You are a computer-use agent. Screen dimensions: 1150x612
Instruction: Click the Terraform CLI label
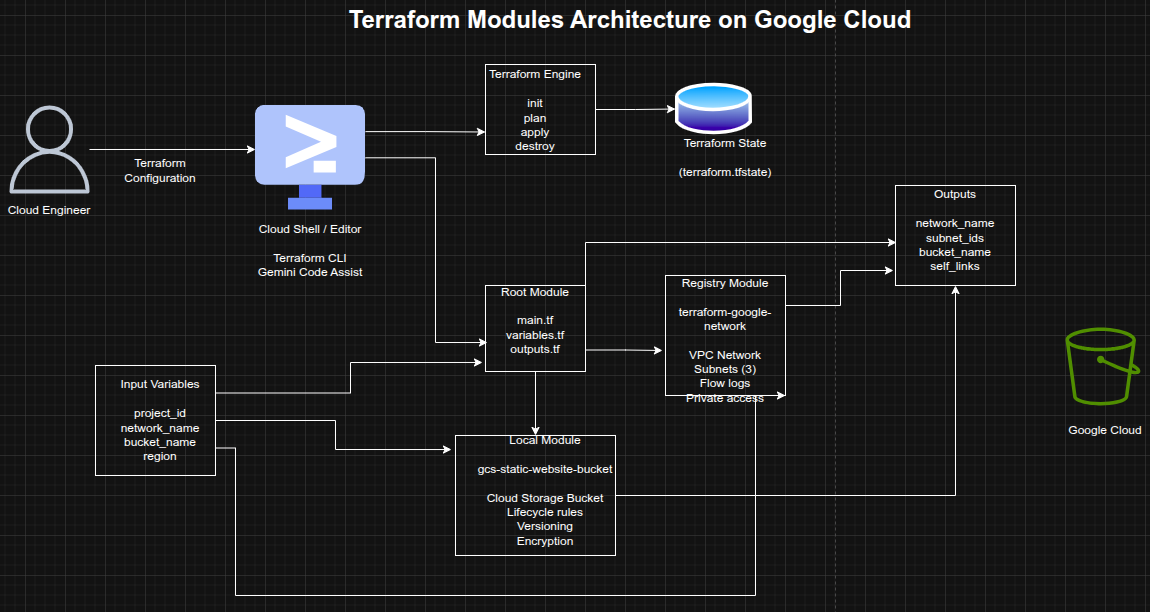(x=310, y=257)
